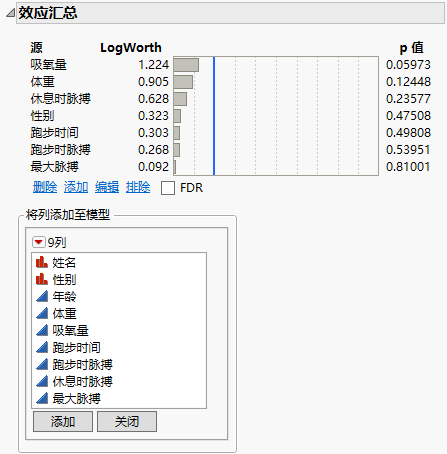
Task: Click p value 0.23577
Action: [408, 99]
